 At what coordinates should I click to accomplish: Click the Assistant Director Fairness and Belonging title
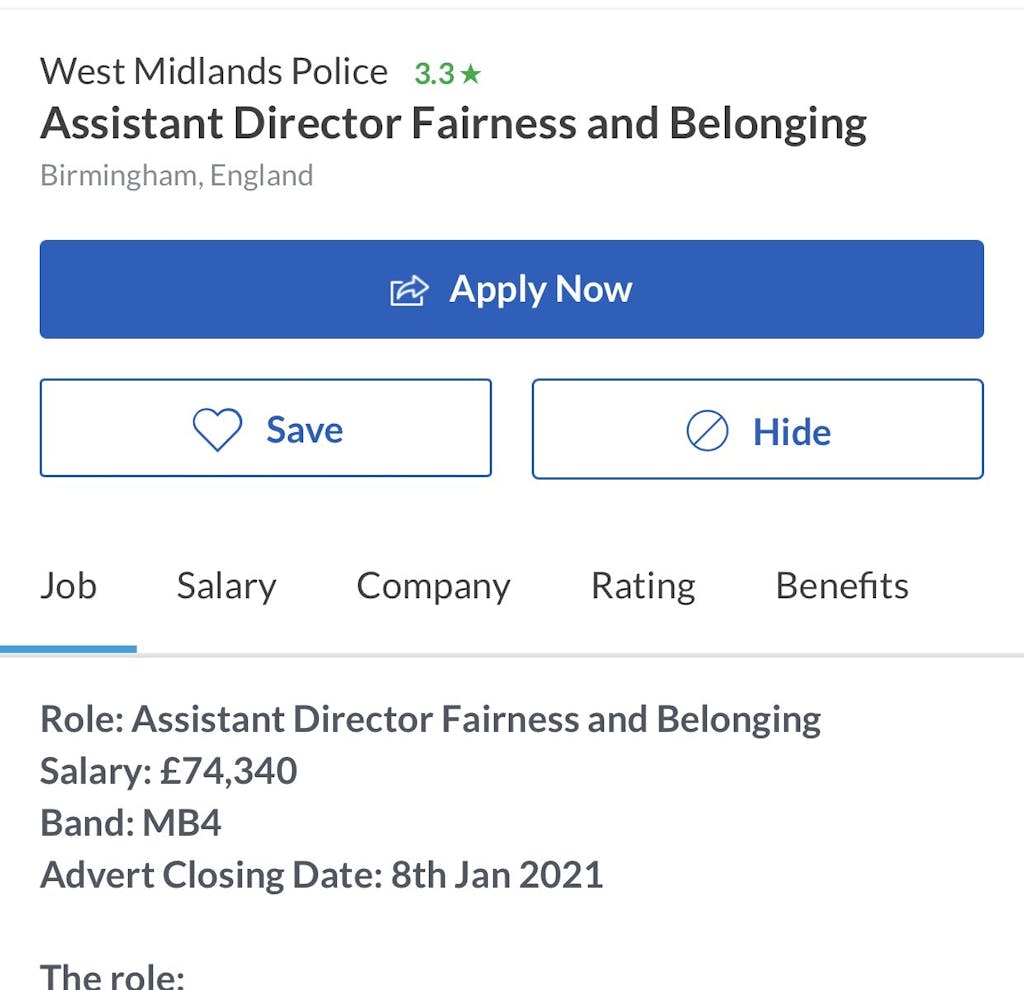click(453, 124)
